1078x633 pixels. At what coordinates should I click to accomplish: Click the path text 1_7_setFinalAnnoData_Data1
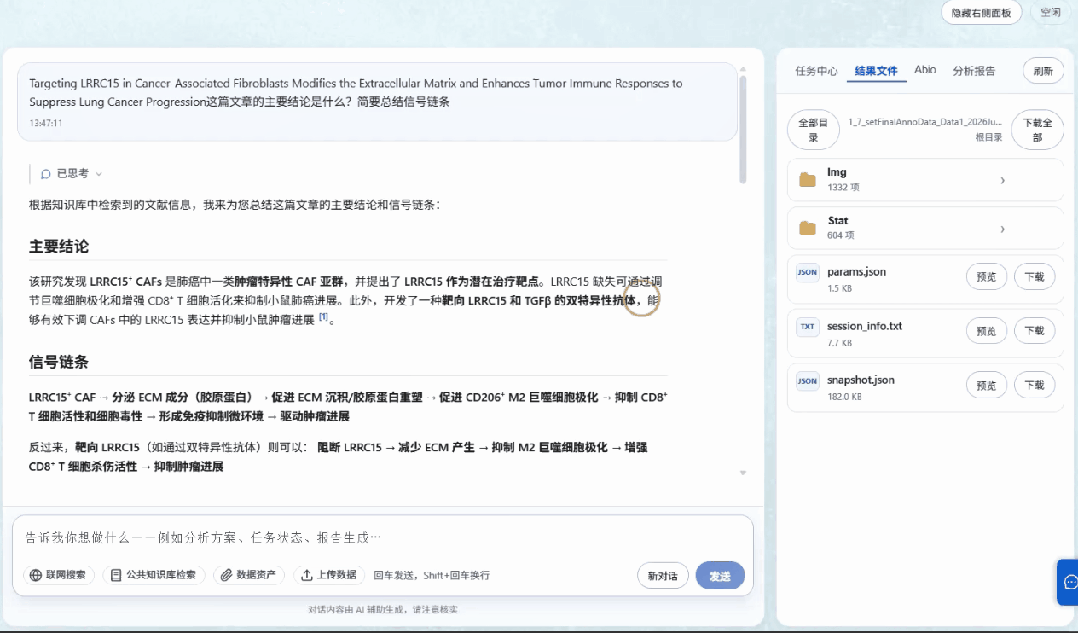pos(924,122)
